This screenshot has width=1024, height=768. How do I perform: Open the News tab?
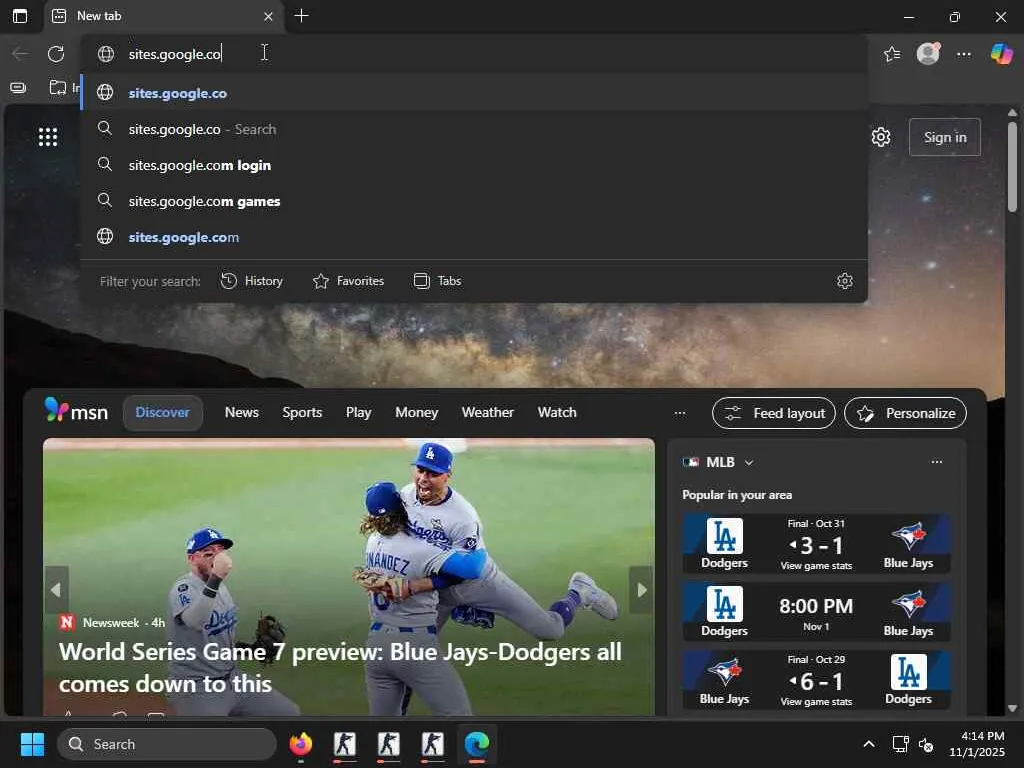[242, 413]
